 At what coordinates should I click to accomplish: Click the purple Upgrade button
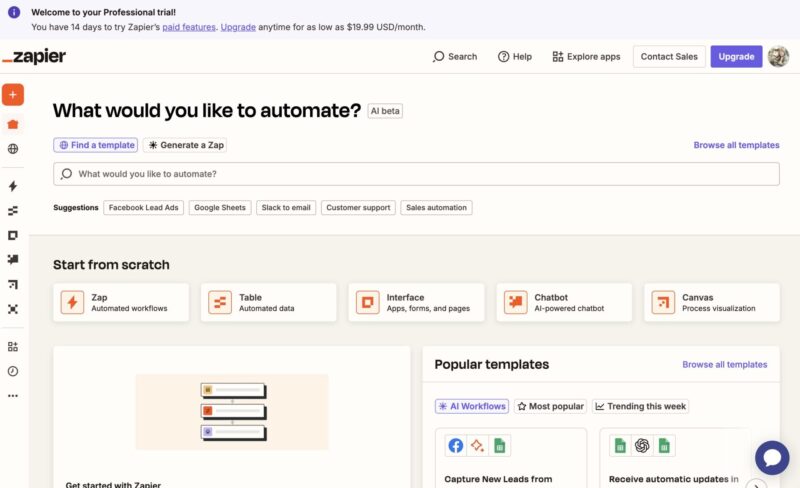[x=736, y=57]
